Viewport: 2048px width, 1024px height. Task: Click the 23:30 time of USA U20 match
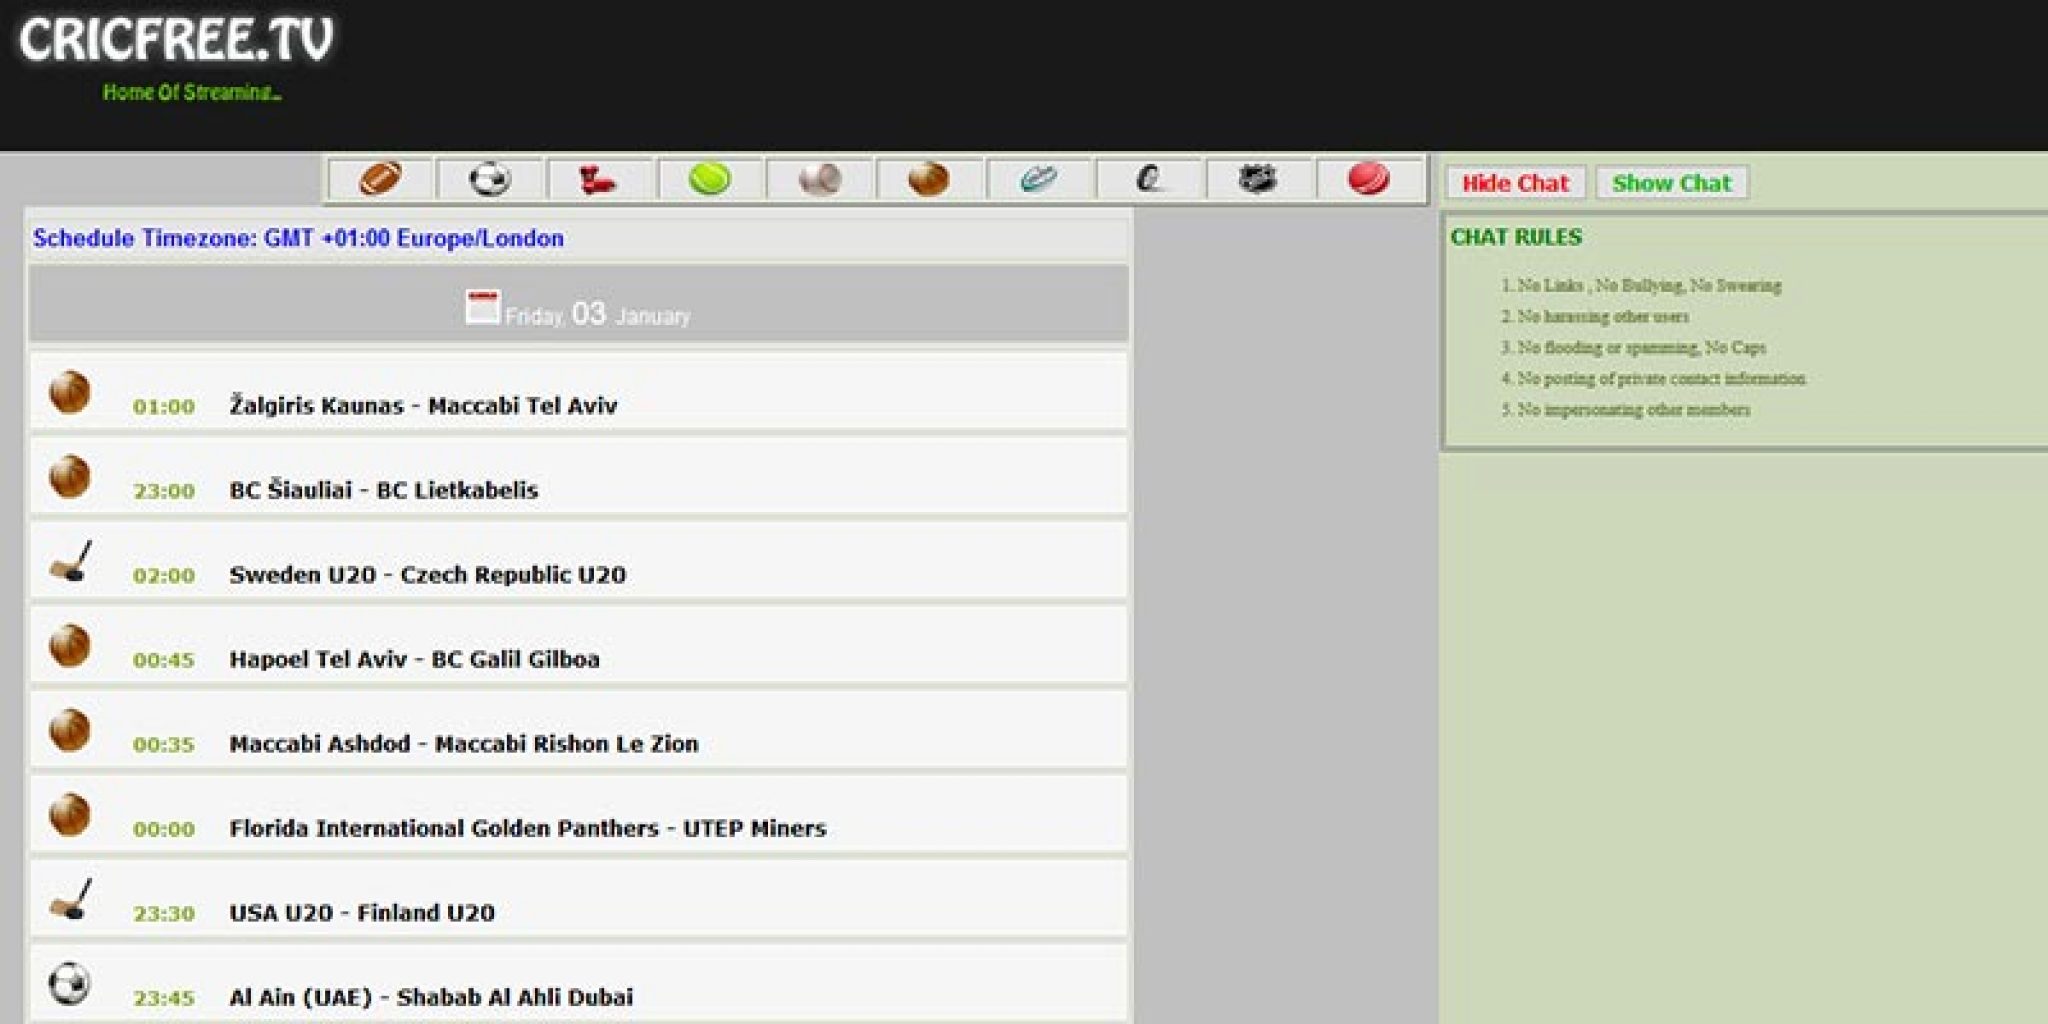point(164,914)
